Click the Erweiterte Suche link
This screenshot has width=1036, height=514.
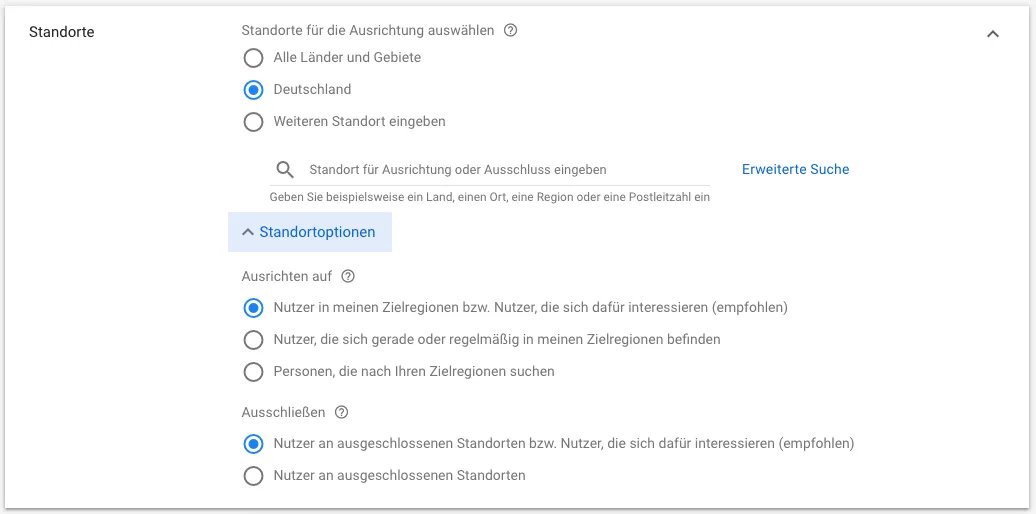tap(796, 169)
